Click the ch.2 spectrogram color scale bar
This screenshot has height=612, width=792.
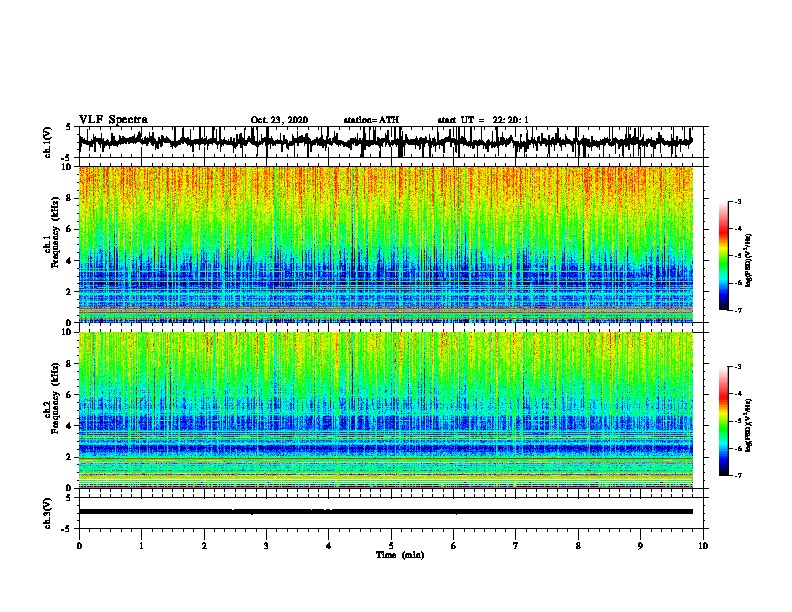[724, 421]
